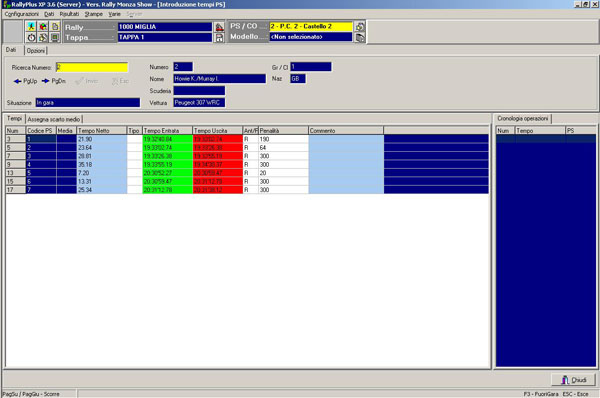Open the Configurazioni menu

[x=21, y=14]
